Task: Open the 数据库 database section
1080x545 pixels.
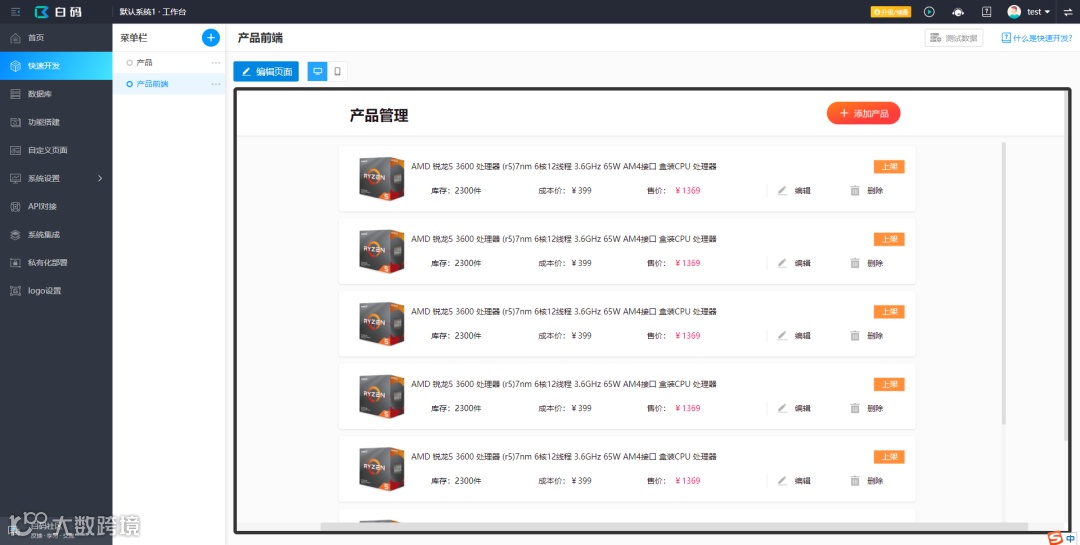Action: 56,94
